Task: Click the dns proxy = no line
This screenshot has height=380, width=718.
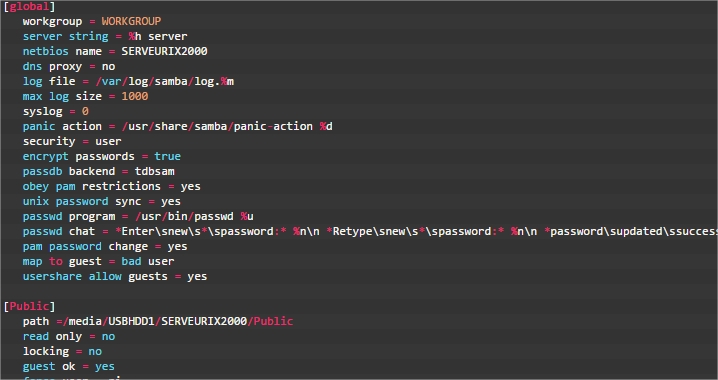Action: coord(69,66)
